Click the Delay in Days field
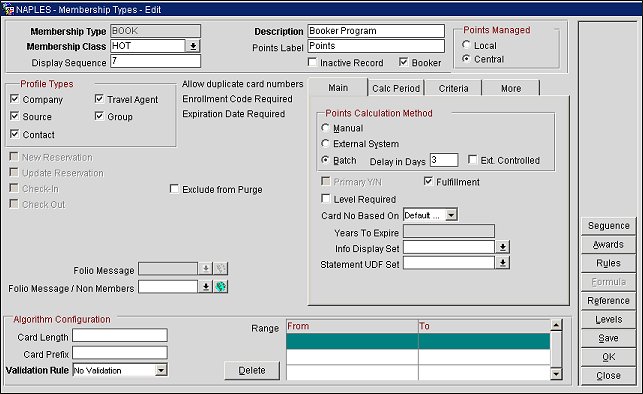Screen dimensions: 643x394 [x=444, y=160]
